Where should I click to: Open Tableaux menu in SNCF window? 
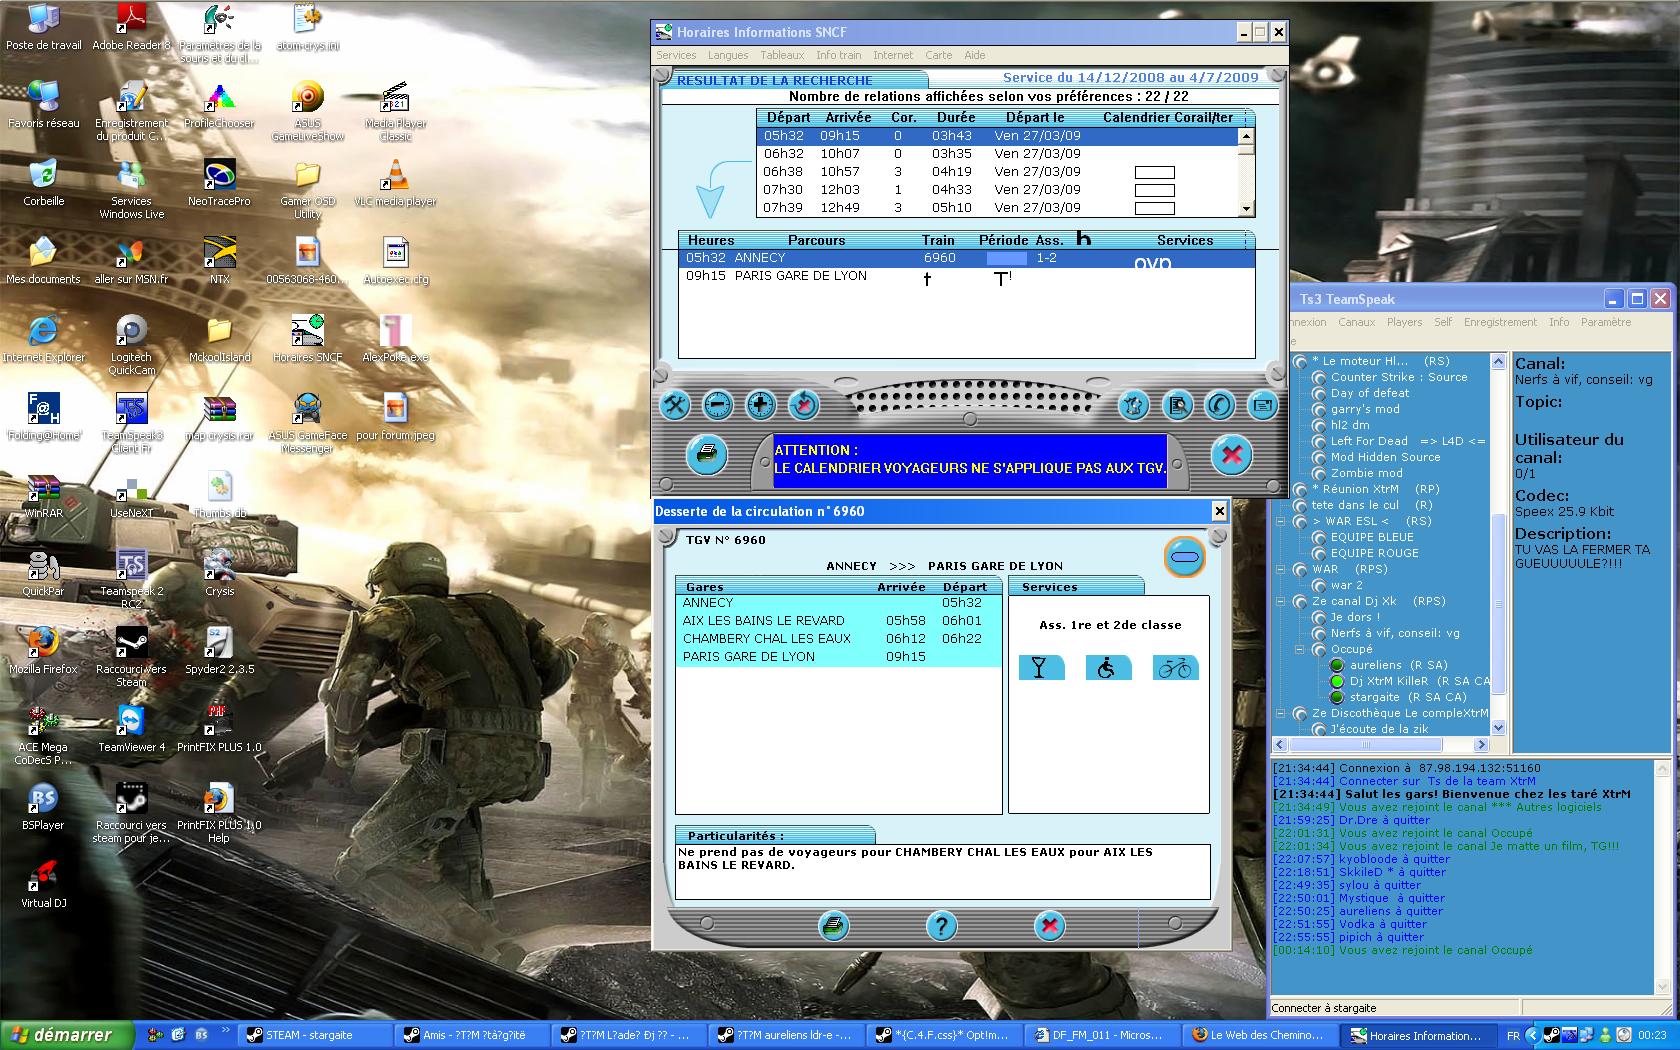click(782, 55)
